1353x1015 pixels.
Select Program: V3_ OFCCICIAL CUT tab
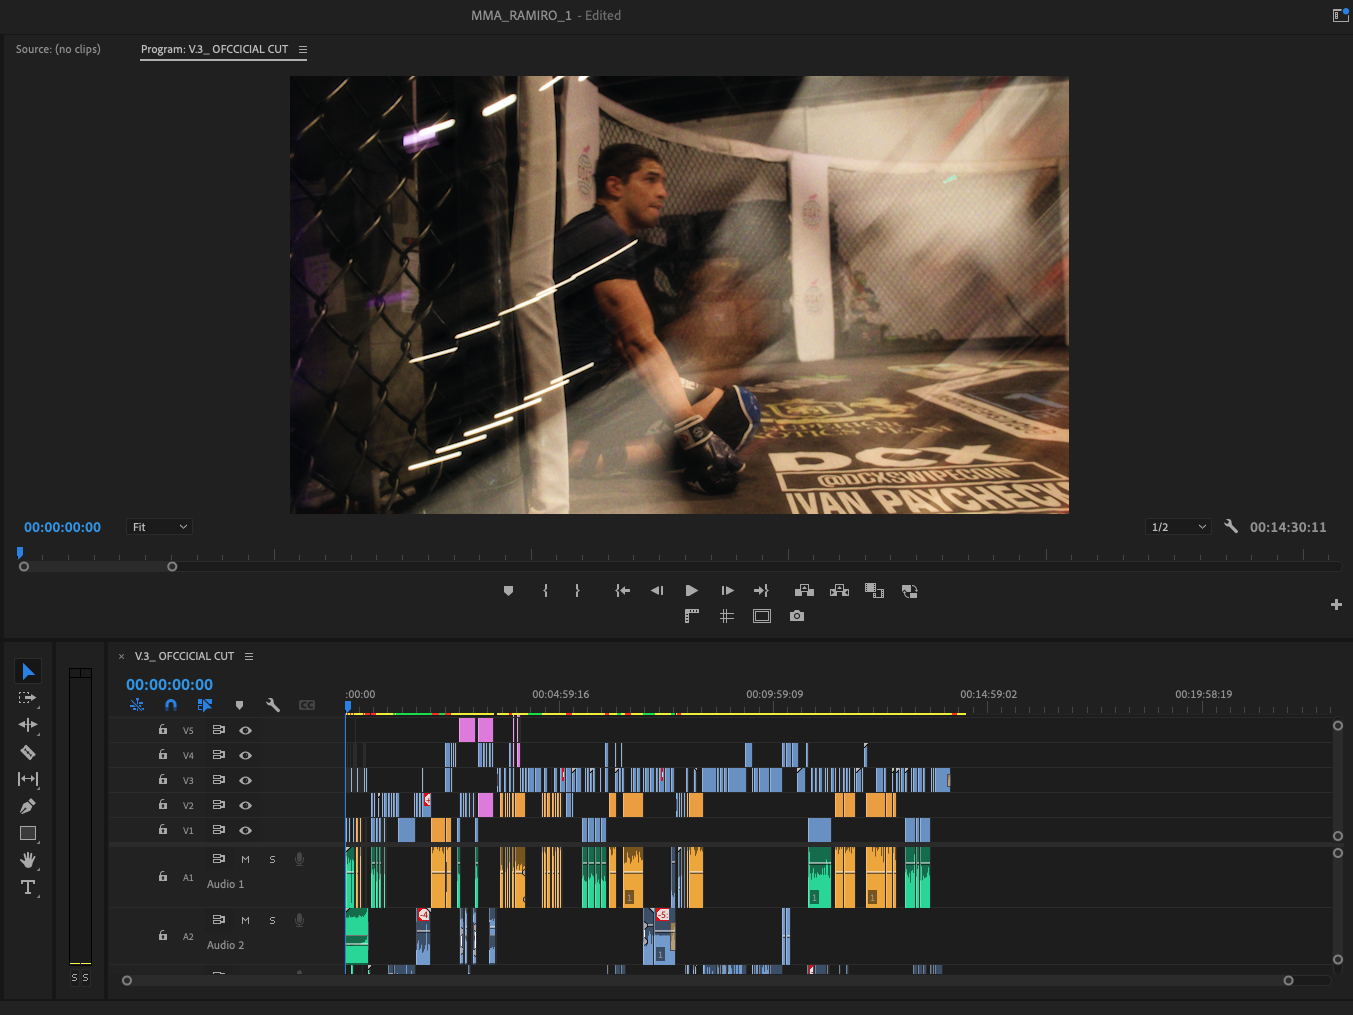[x=214, y=49]
